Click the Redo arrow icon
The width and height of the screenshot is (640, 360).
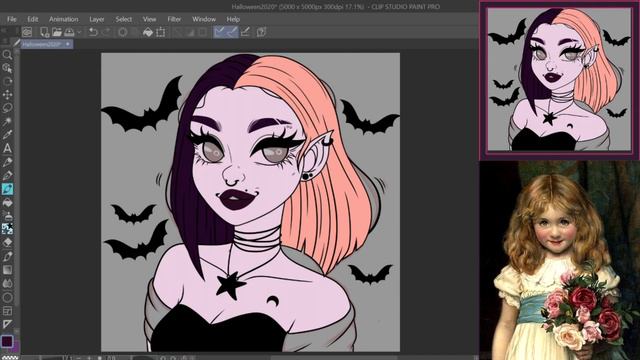click(106, 32)
